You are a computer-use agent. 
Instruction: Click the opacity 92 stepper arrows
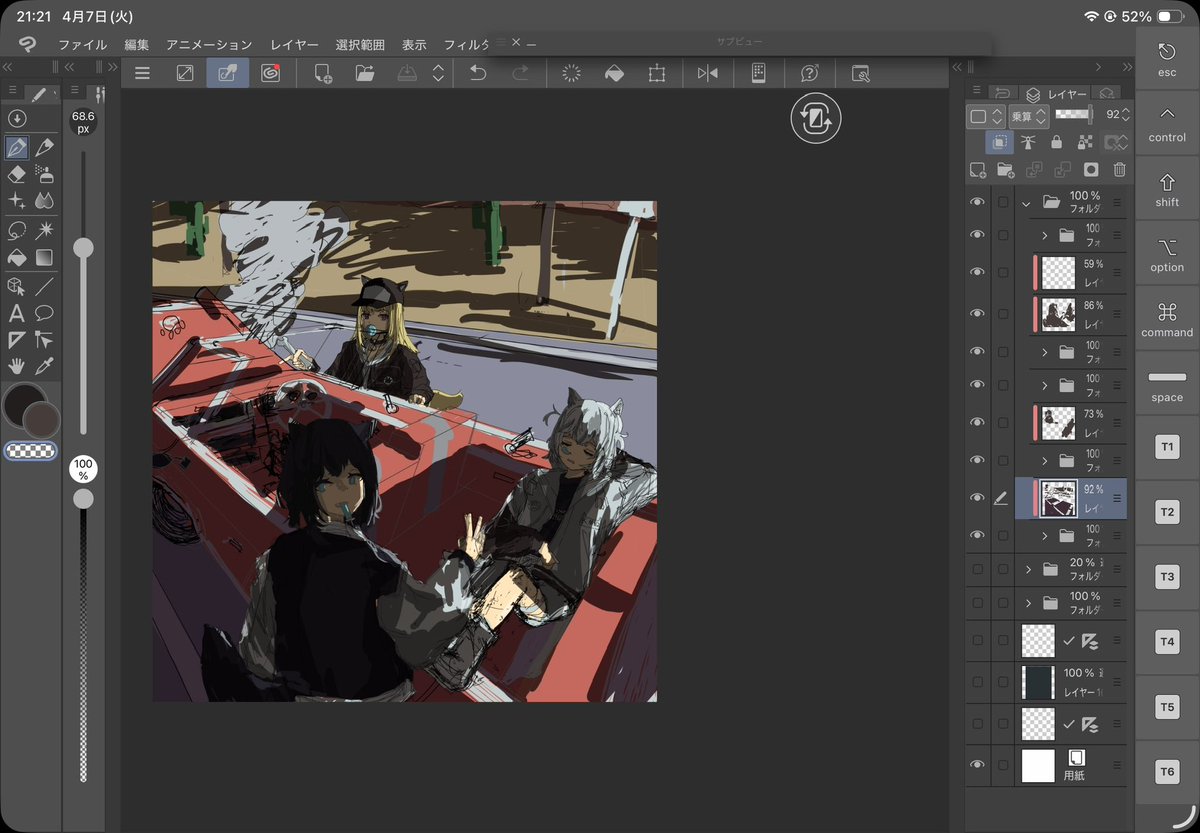tap(1126, 116)
